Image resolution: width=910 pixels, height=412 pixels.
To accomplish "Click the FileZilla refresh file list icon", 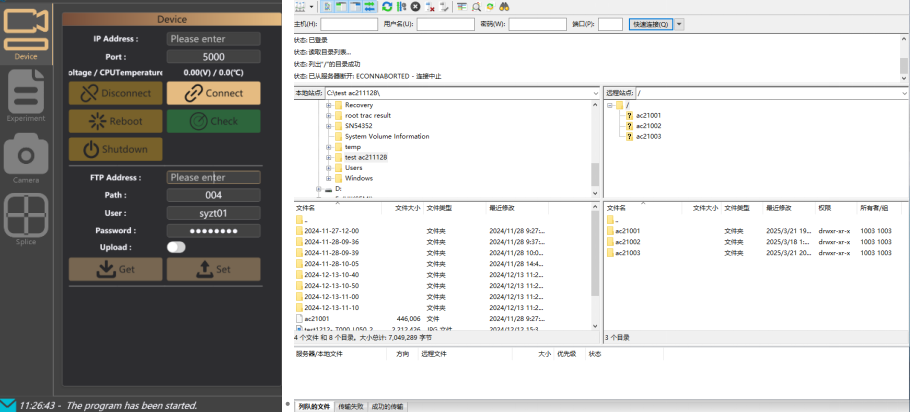I will coord(387,6).
